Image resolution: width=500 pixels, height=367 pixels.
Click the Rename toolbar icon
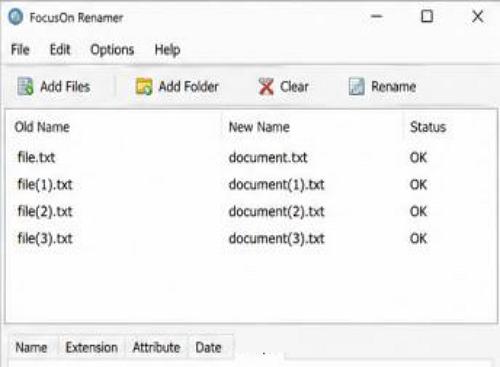pos(357,87)
